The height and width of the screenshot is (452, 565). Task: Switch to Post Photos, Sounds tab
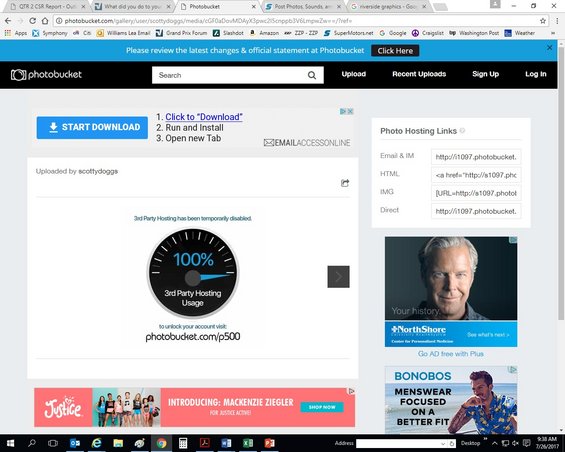click(x=303, y=6)
